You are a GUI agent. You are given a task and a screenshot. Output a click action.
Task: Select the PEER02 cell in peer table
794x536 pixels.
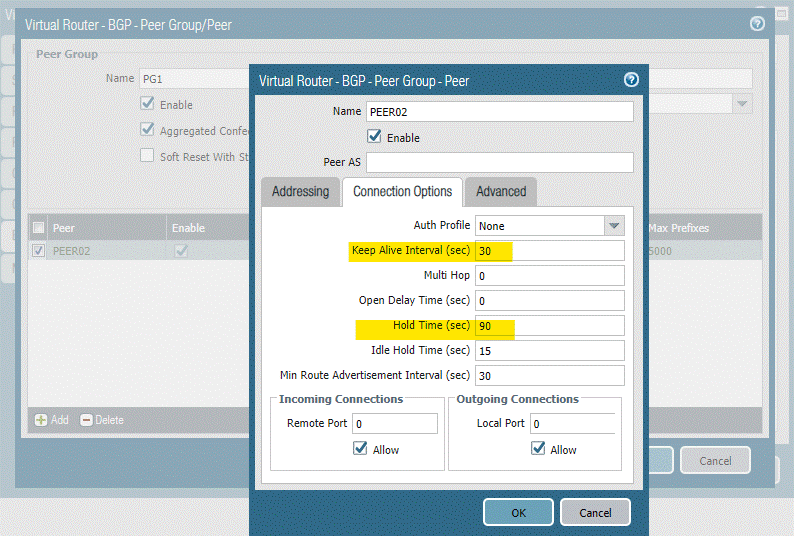[x=106, y=251]
